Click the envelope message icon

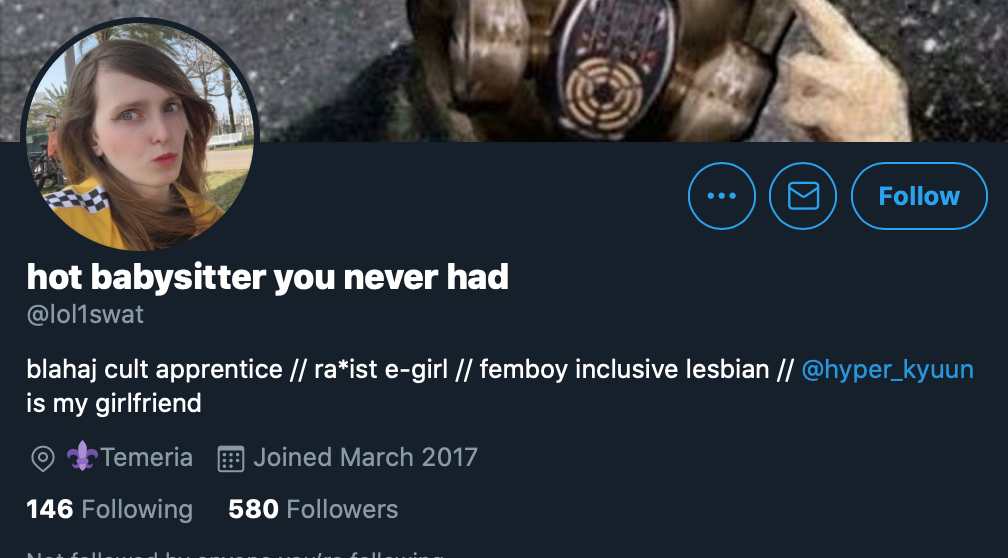[x=803, y=196]
